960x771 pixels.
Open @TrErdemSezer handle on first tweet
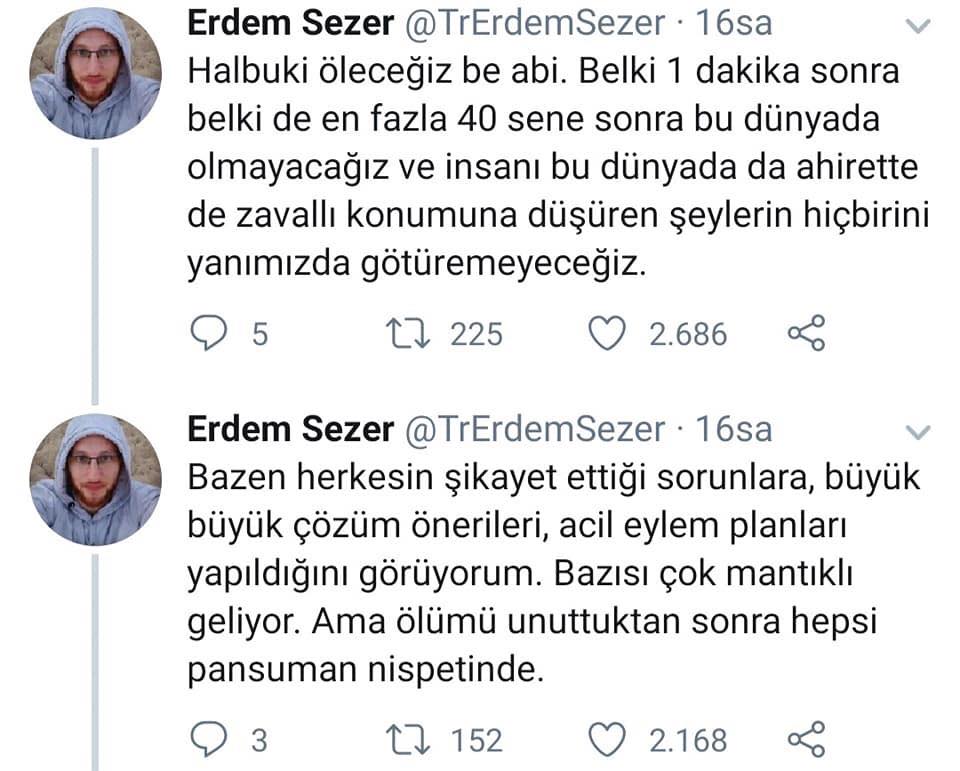point(534,23)
